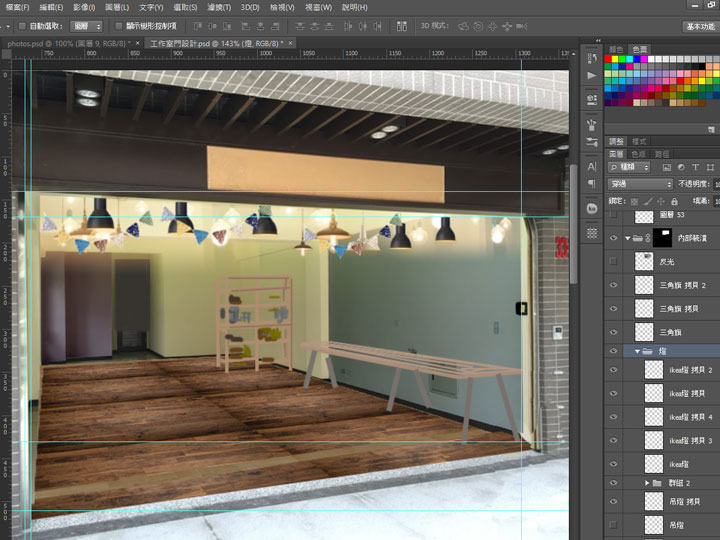Collapse the 燈 layer group
The image size is (720, 540).
point(637,352)
